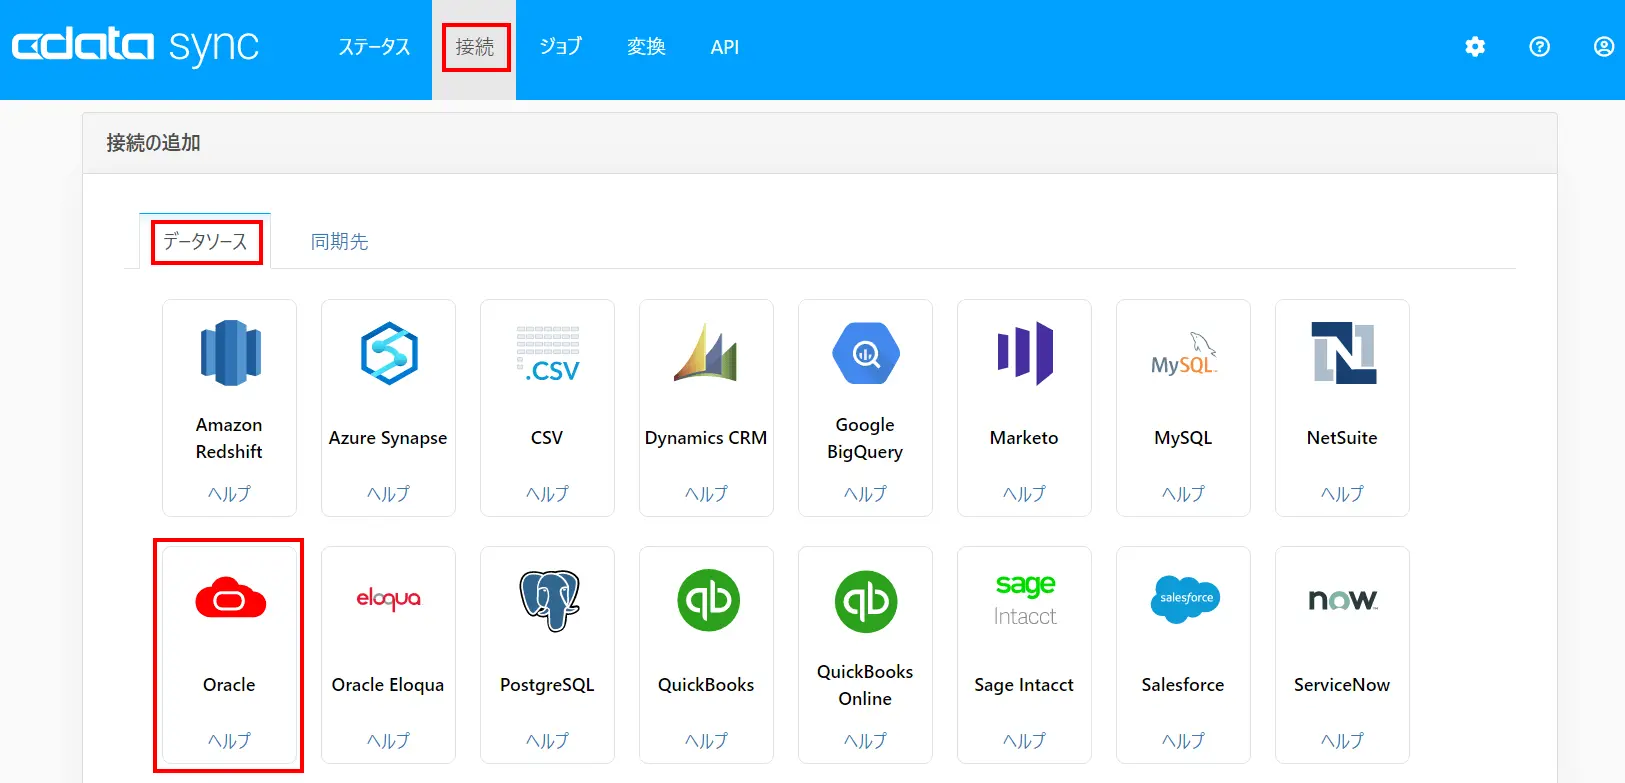The height and width of the screenshot is (783, 1625).
Task: Select the Azure Synapse icon
Action: tap(388, 353)
